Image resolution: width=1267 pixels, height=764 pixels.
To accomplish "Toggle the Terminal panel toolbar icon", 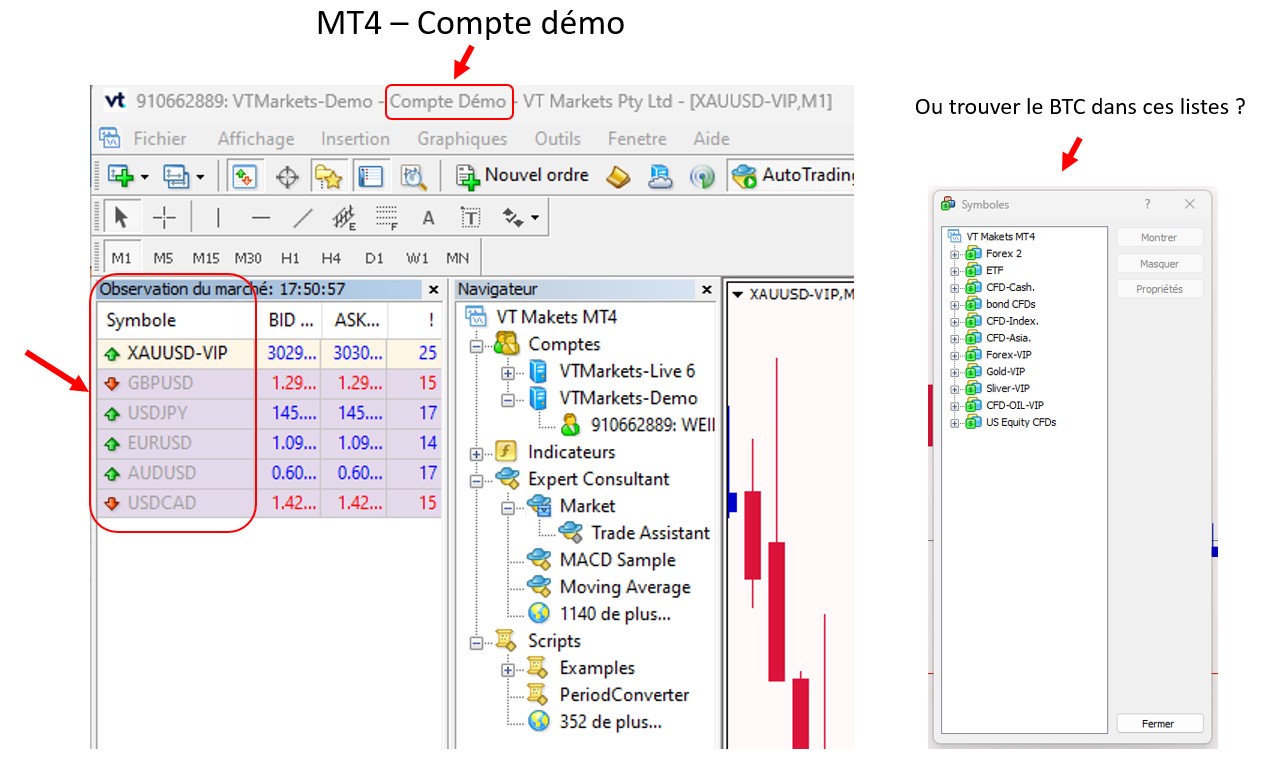I will point(370,177).
